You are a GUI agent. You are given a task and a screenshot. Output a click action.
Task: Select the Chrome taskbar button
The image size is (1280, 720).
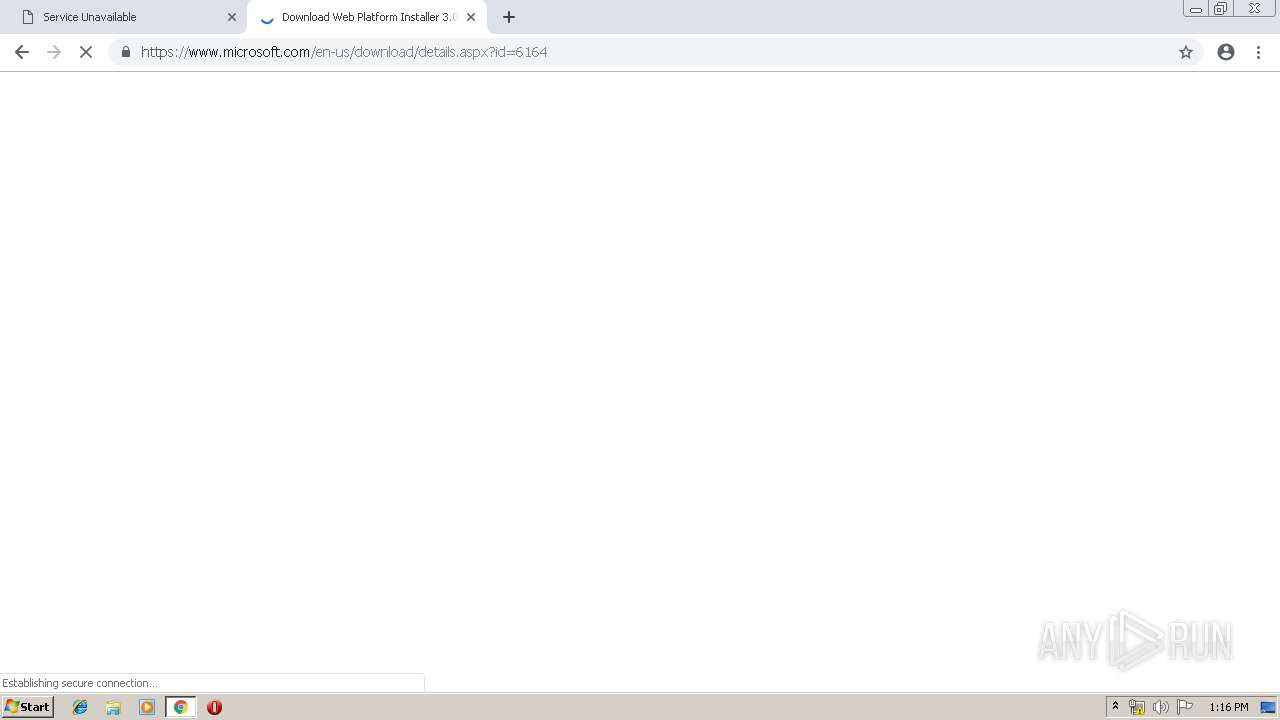pos(181,707)
